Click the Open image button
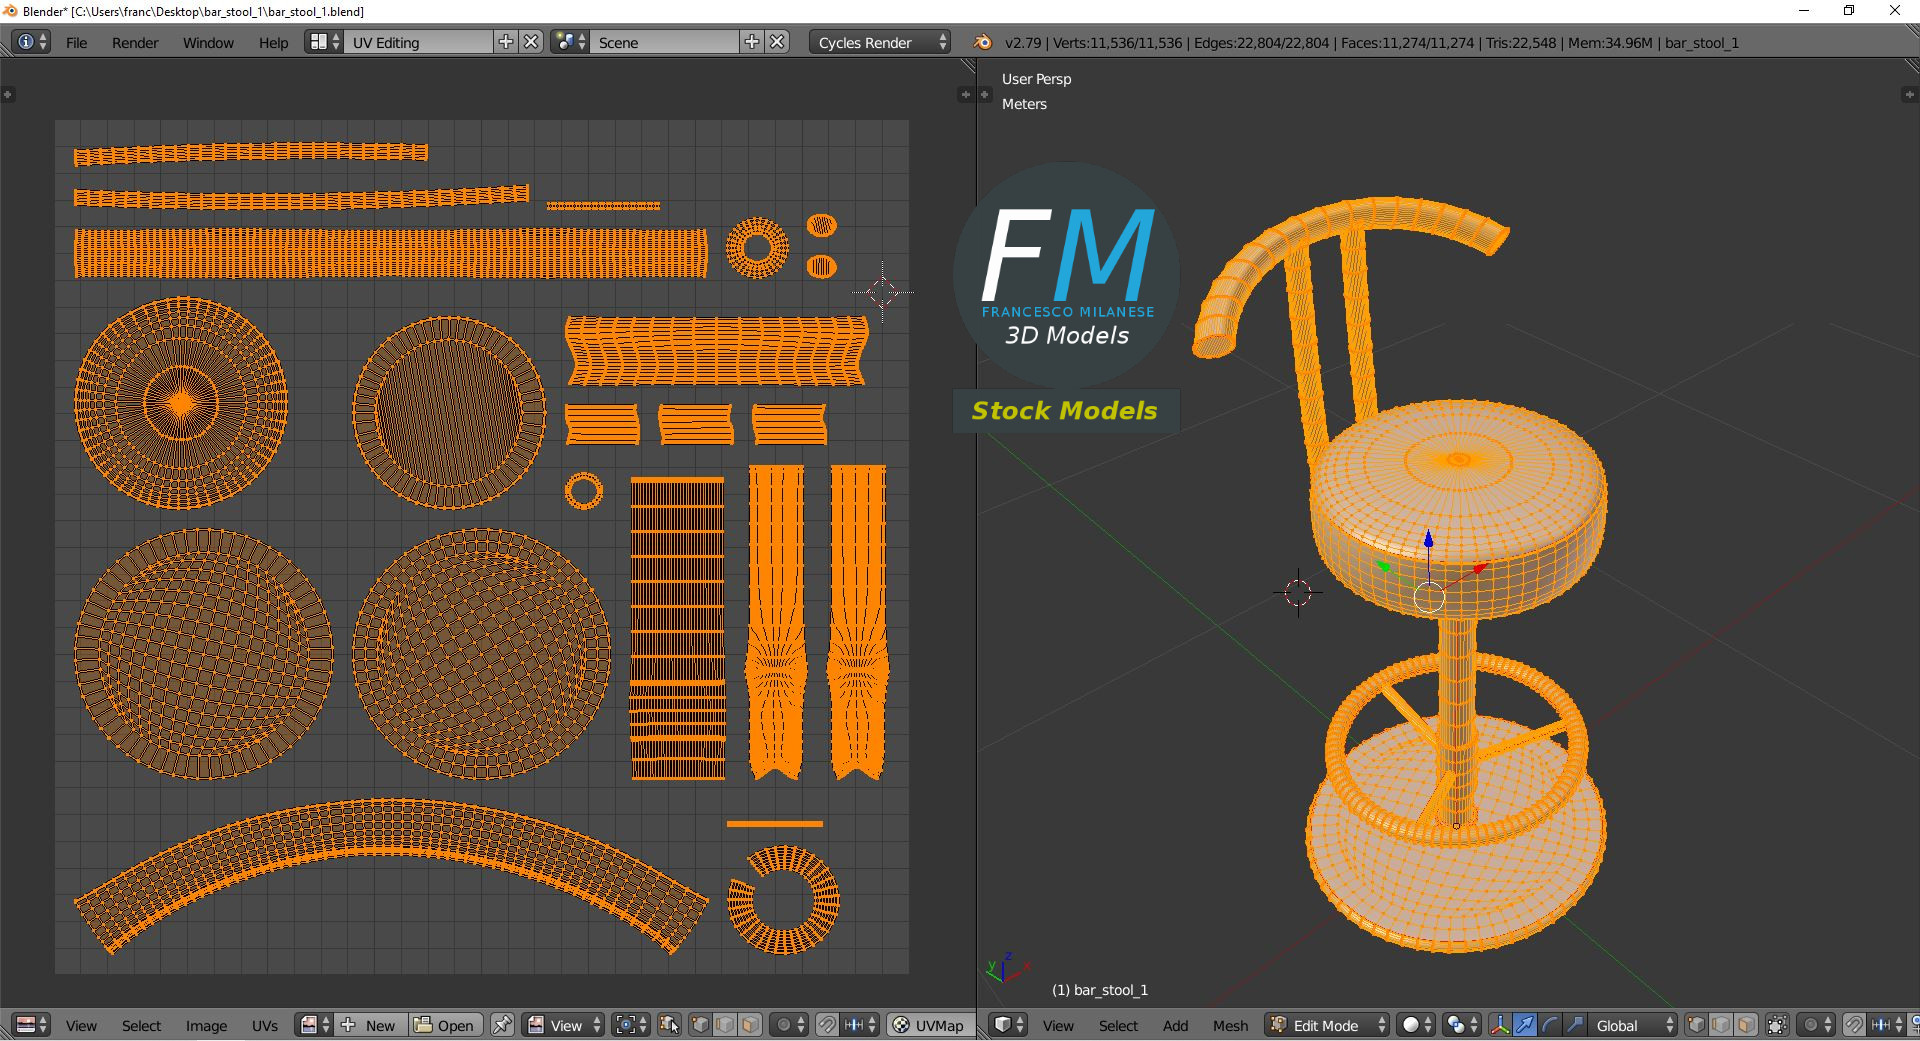1920x1041 pixels. pyautogui.click(x=445, y=1025)
